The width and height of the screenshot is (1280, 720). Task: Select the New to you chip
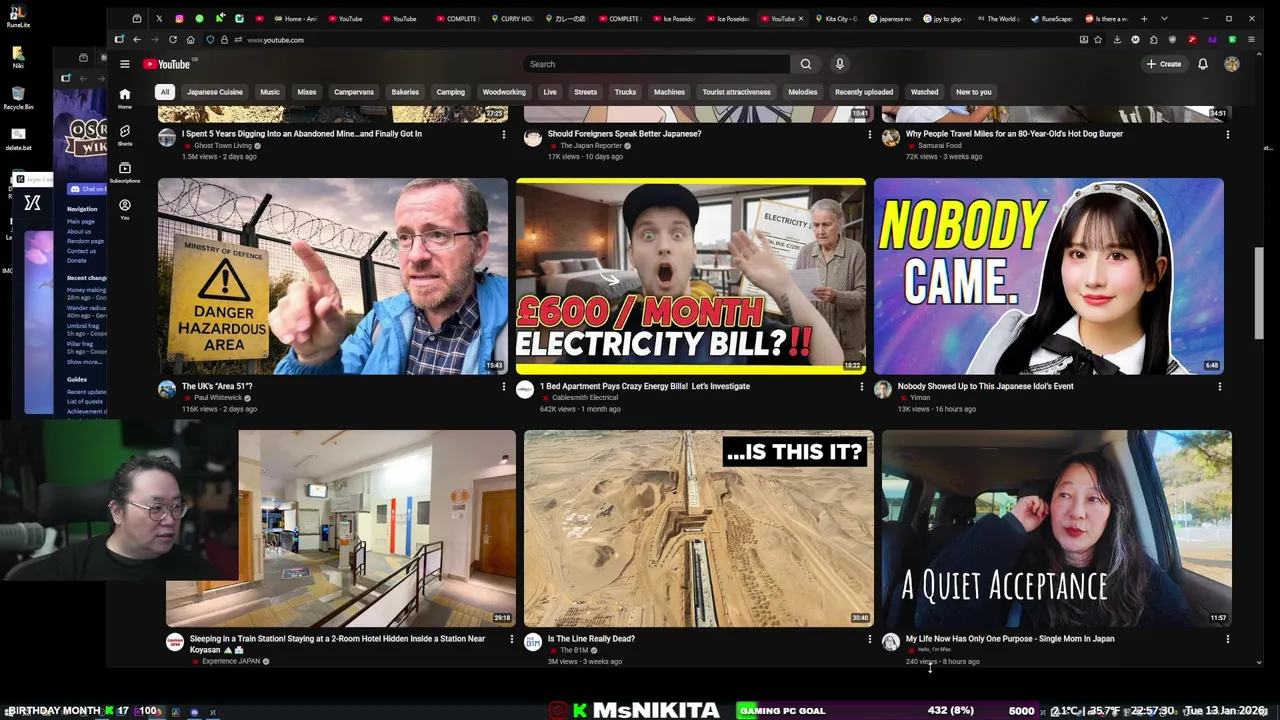[974, 92]
